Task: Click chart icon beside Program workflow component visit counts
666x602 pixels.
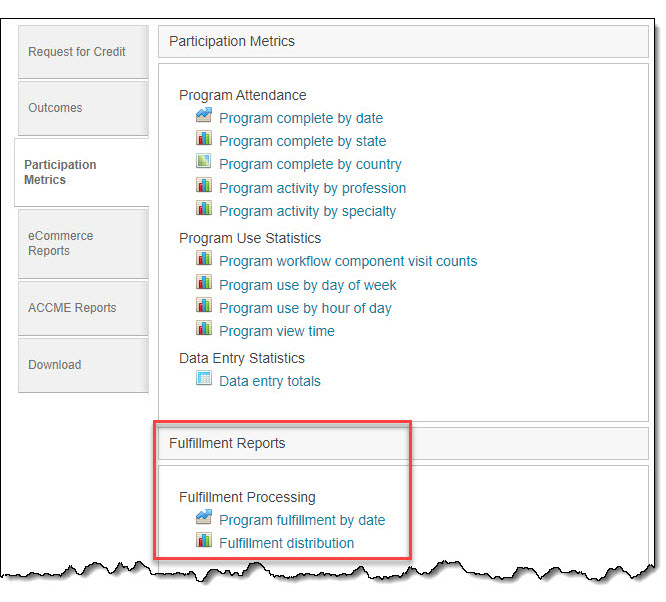Action: click(204, 260)
